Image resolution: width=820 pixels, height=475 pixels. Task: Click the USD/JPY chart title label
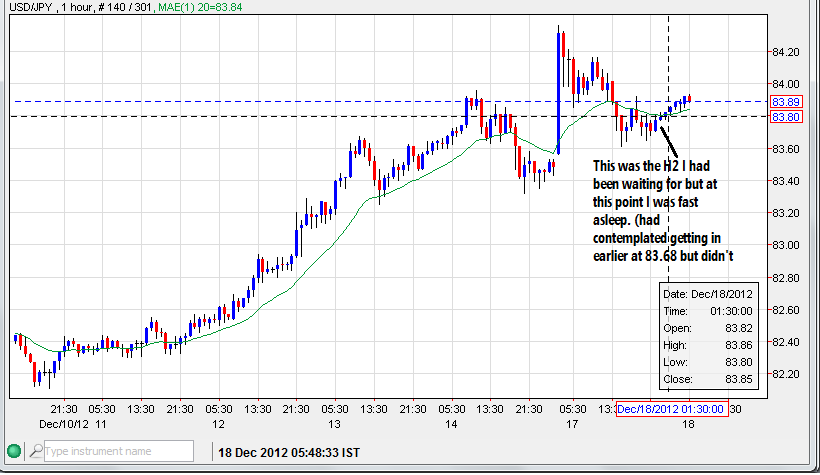pos(30,7)
